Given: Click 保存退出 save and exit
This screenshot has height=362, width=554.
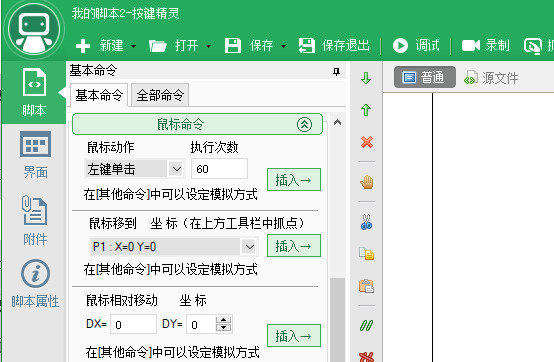Looking at the screenshot, I should [x=334, y=46].
